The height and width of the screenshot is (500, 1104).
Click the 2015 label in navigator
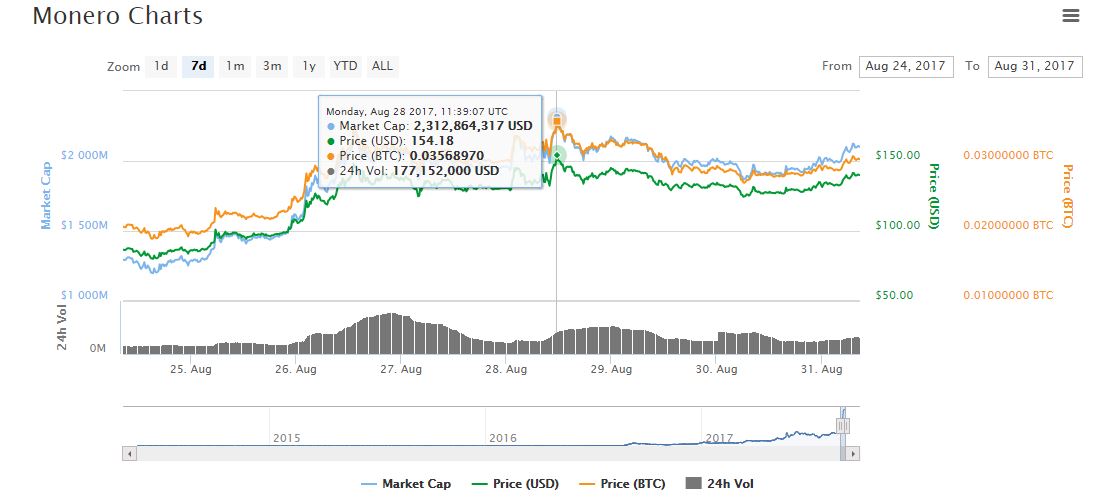[287, 438]
